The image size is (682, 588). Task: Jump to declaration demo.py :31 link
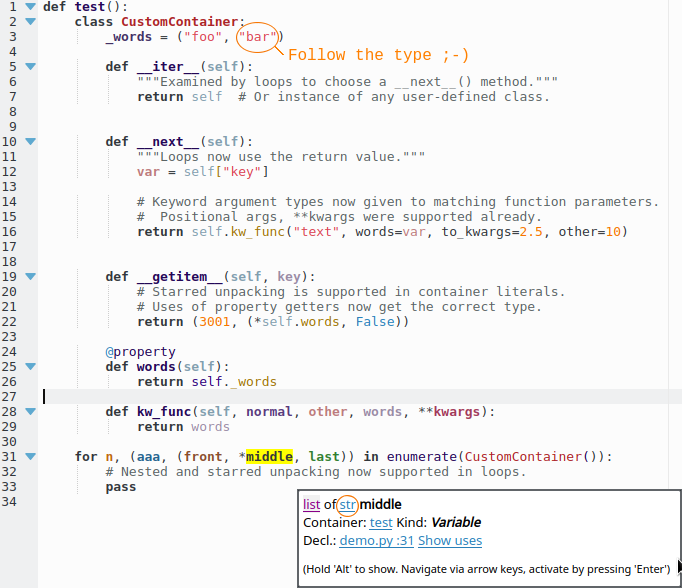click(x=376, y=541)
